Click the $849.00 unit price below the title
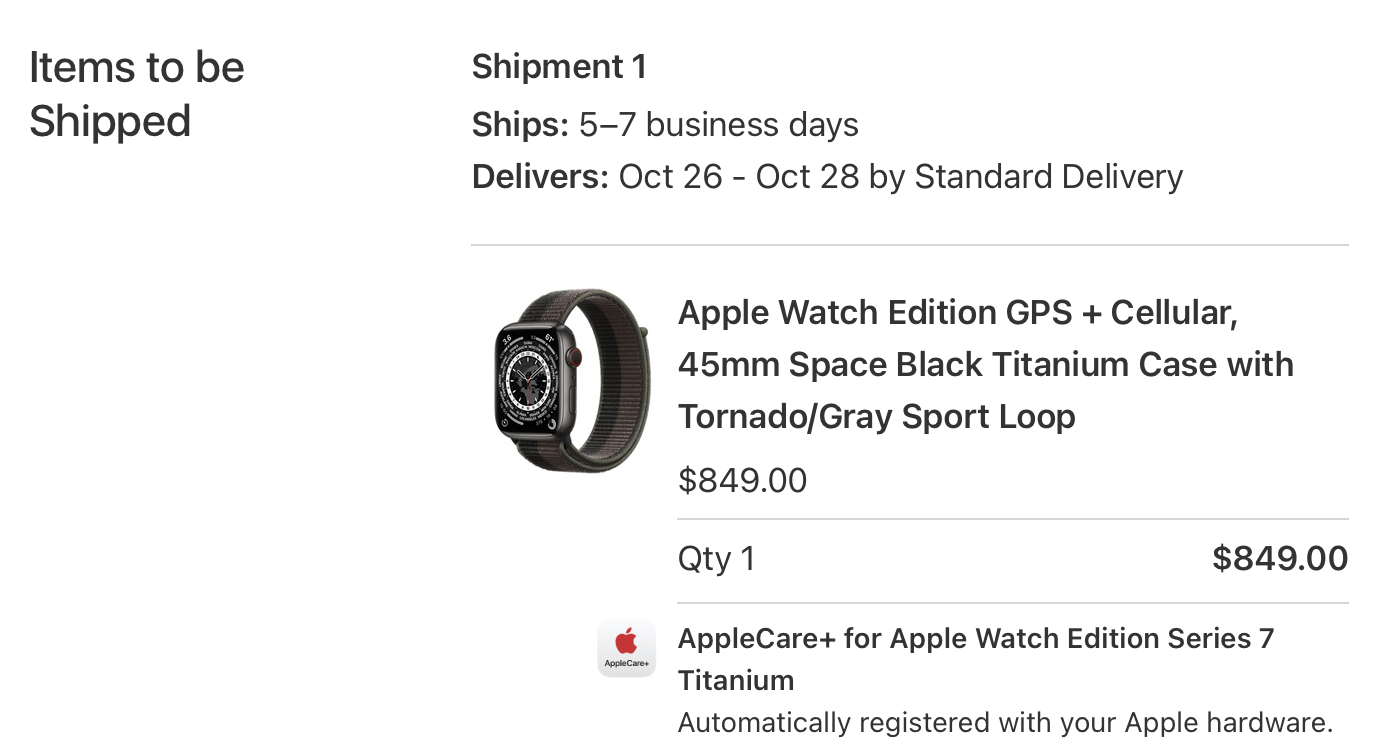This screenshot has width=1394, height=756. 742,481
